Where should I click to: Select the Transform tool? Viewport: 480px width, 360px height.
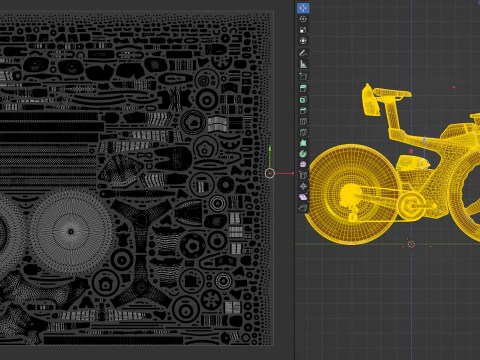click(x=303, y=41)
